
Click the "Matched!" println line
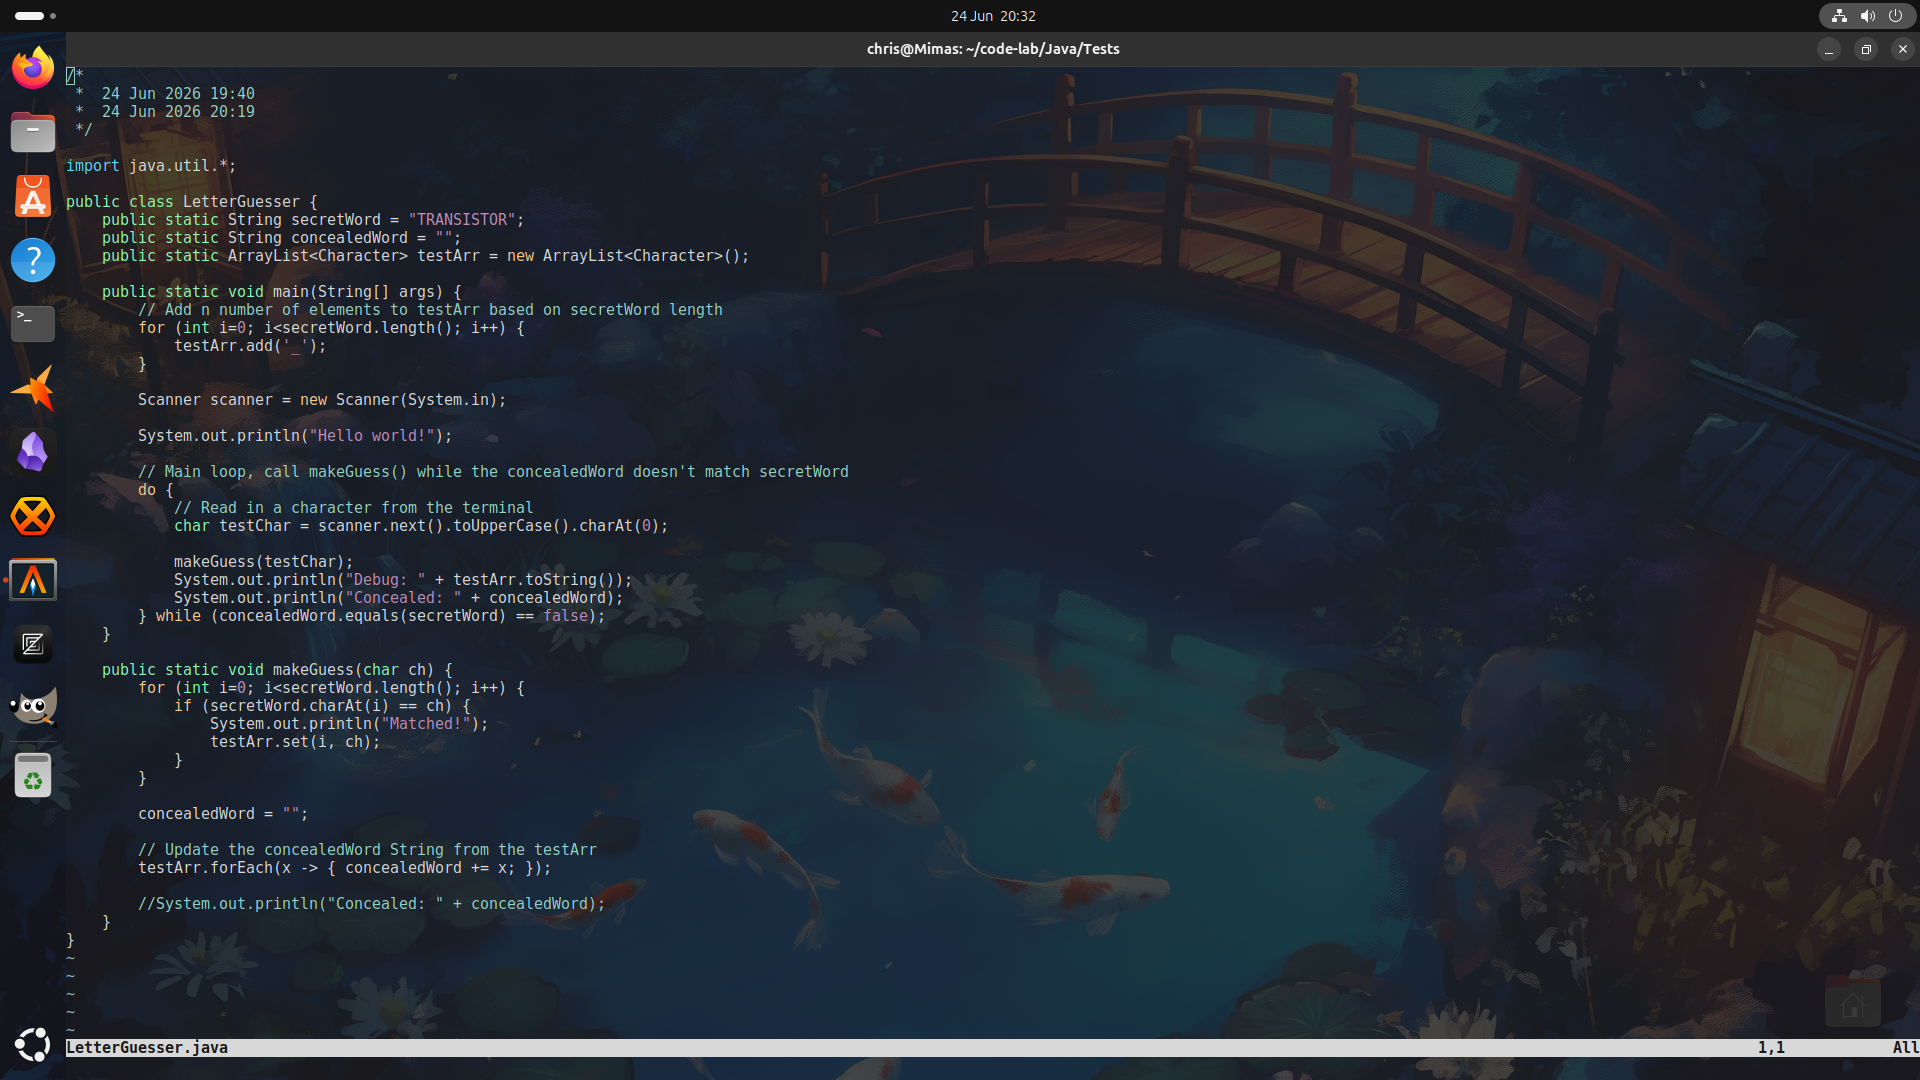pyautogui.click(x=349, y=724)
